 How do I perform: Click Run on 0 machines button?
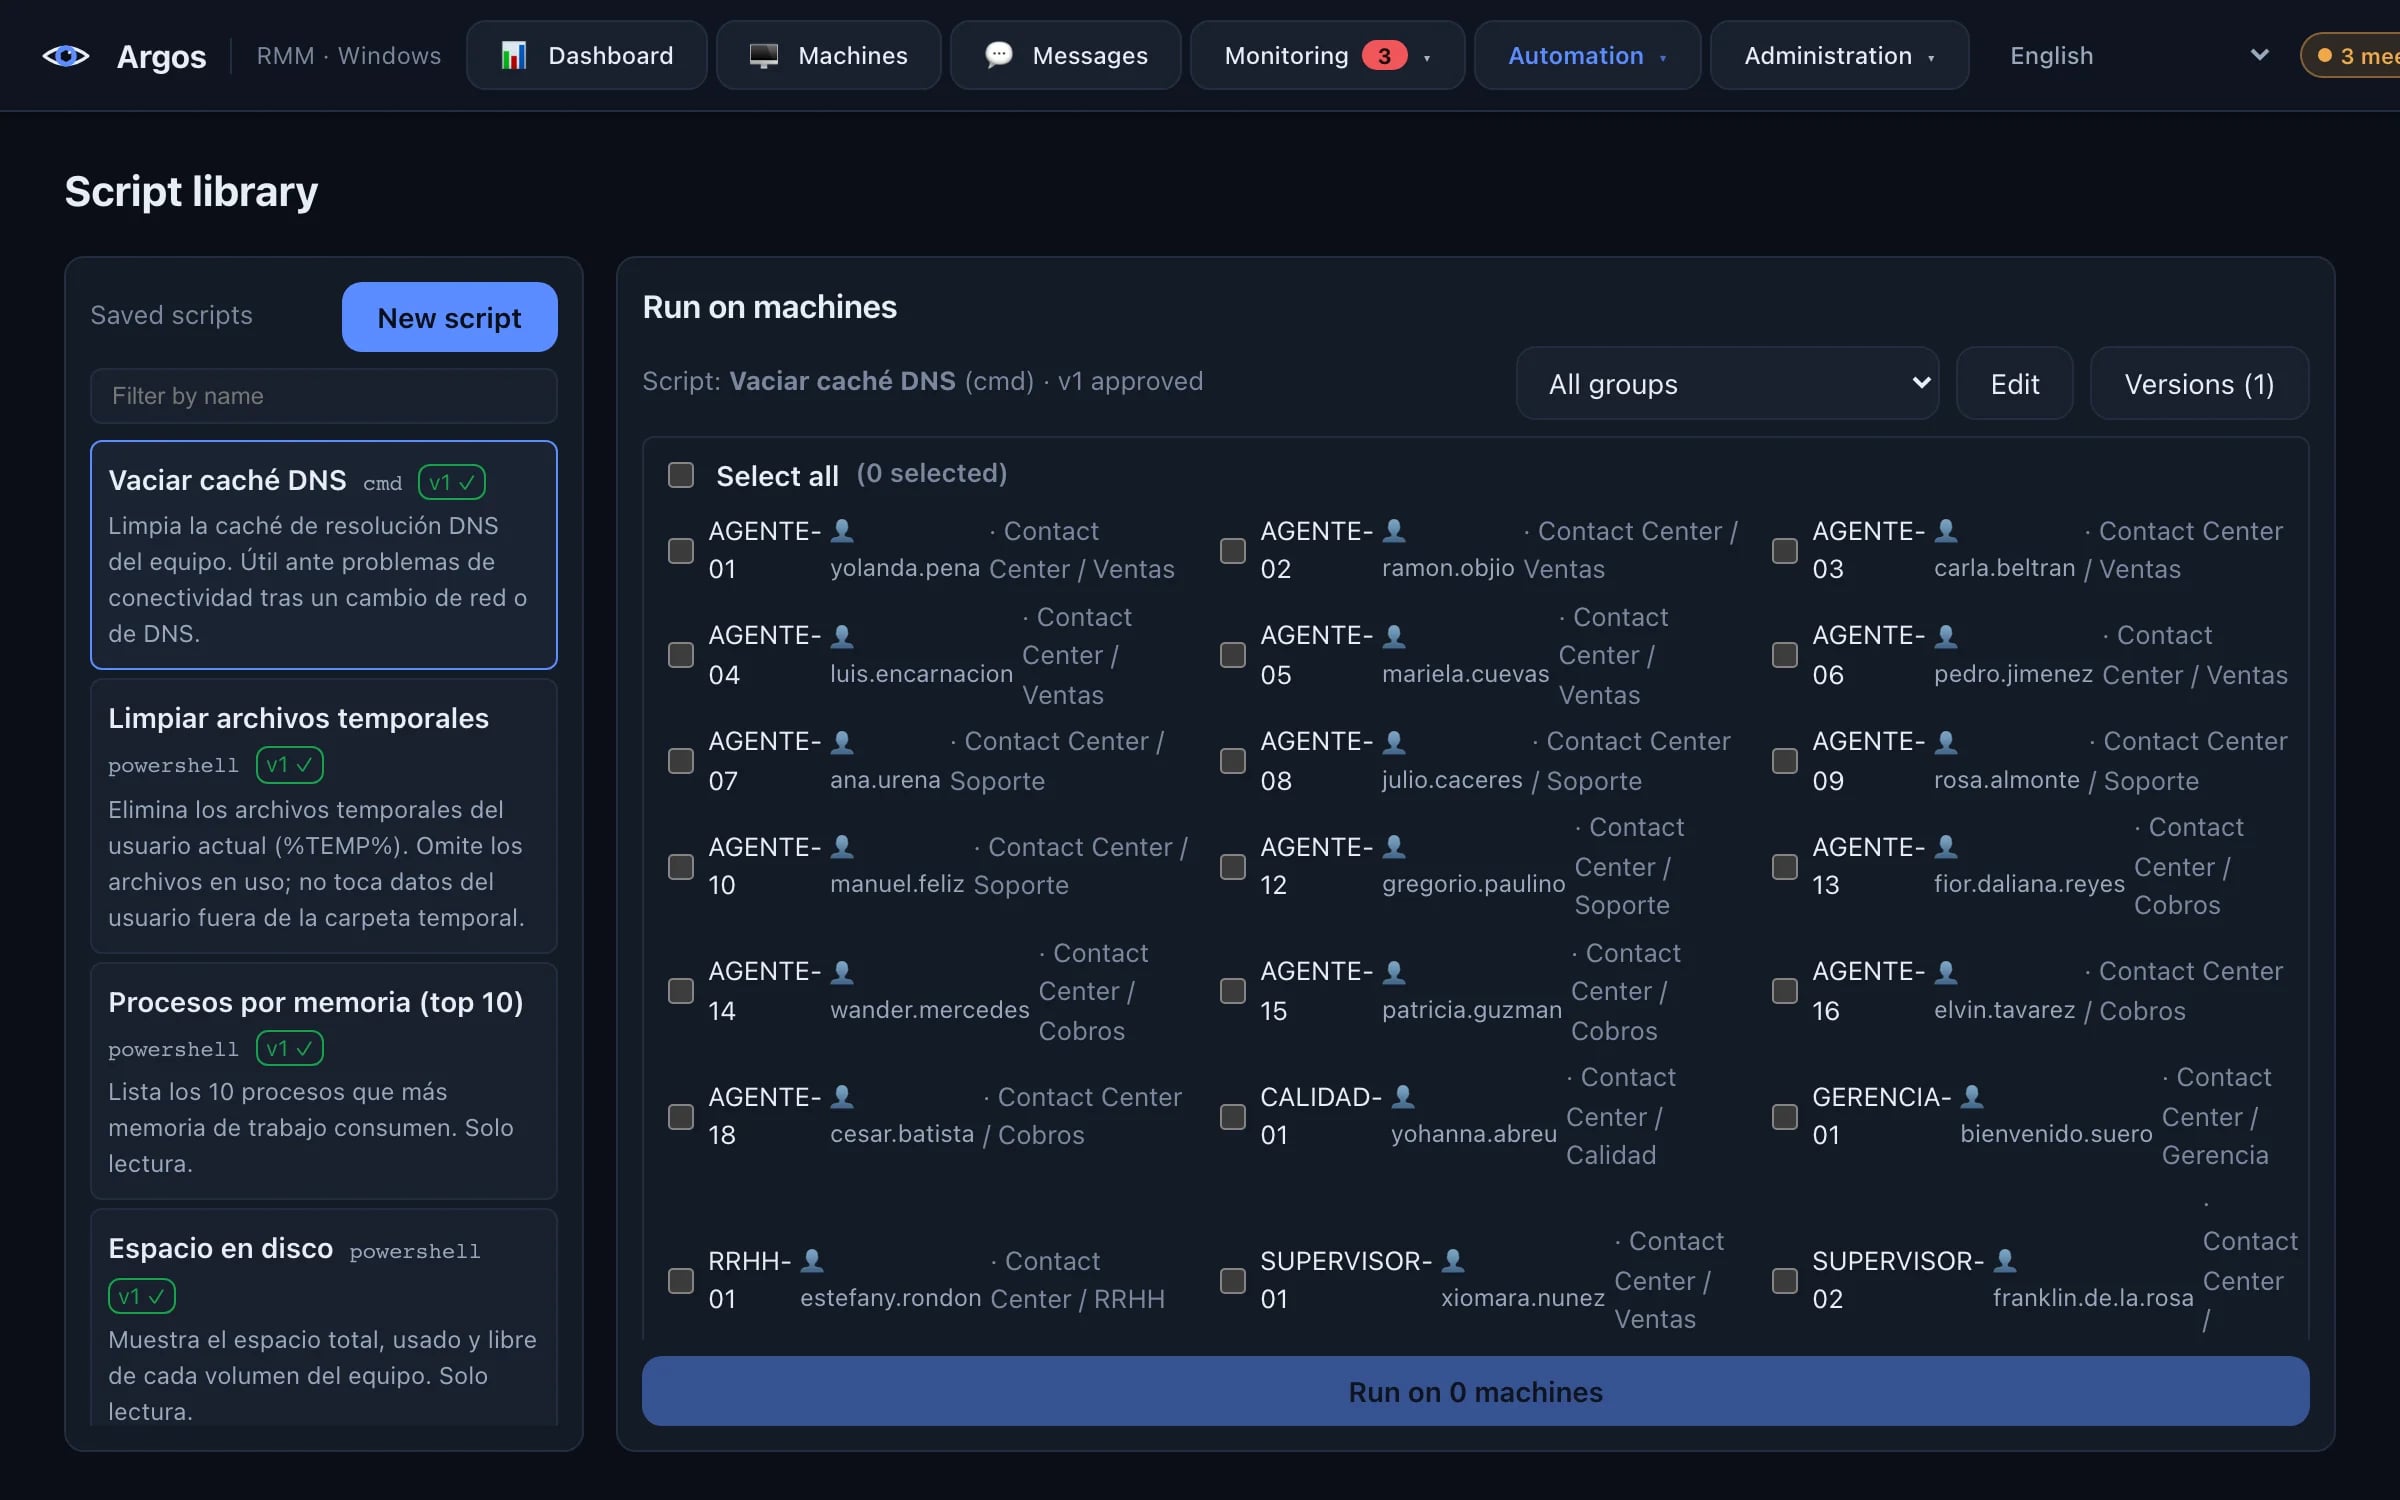click(x=1476, y=1391)
